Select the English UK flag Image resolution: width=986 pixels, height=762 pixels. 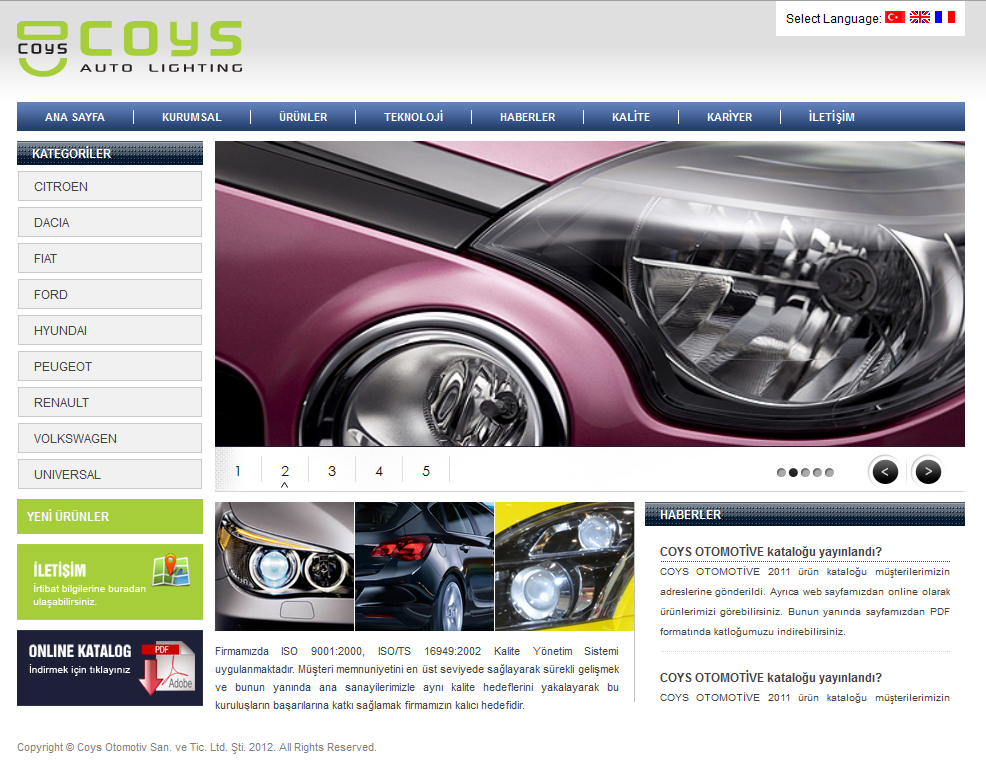click(x=919, y=18)
